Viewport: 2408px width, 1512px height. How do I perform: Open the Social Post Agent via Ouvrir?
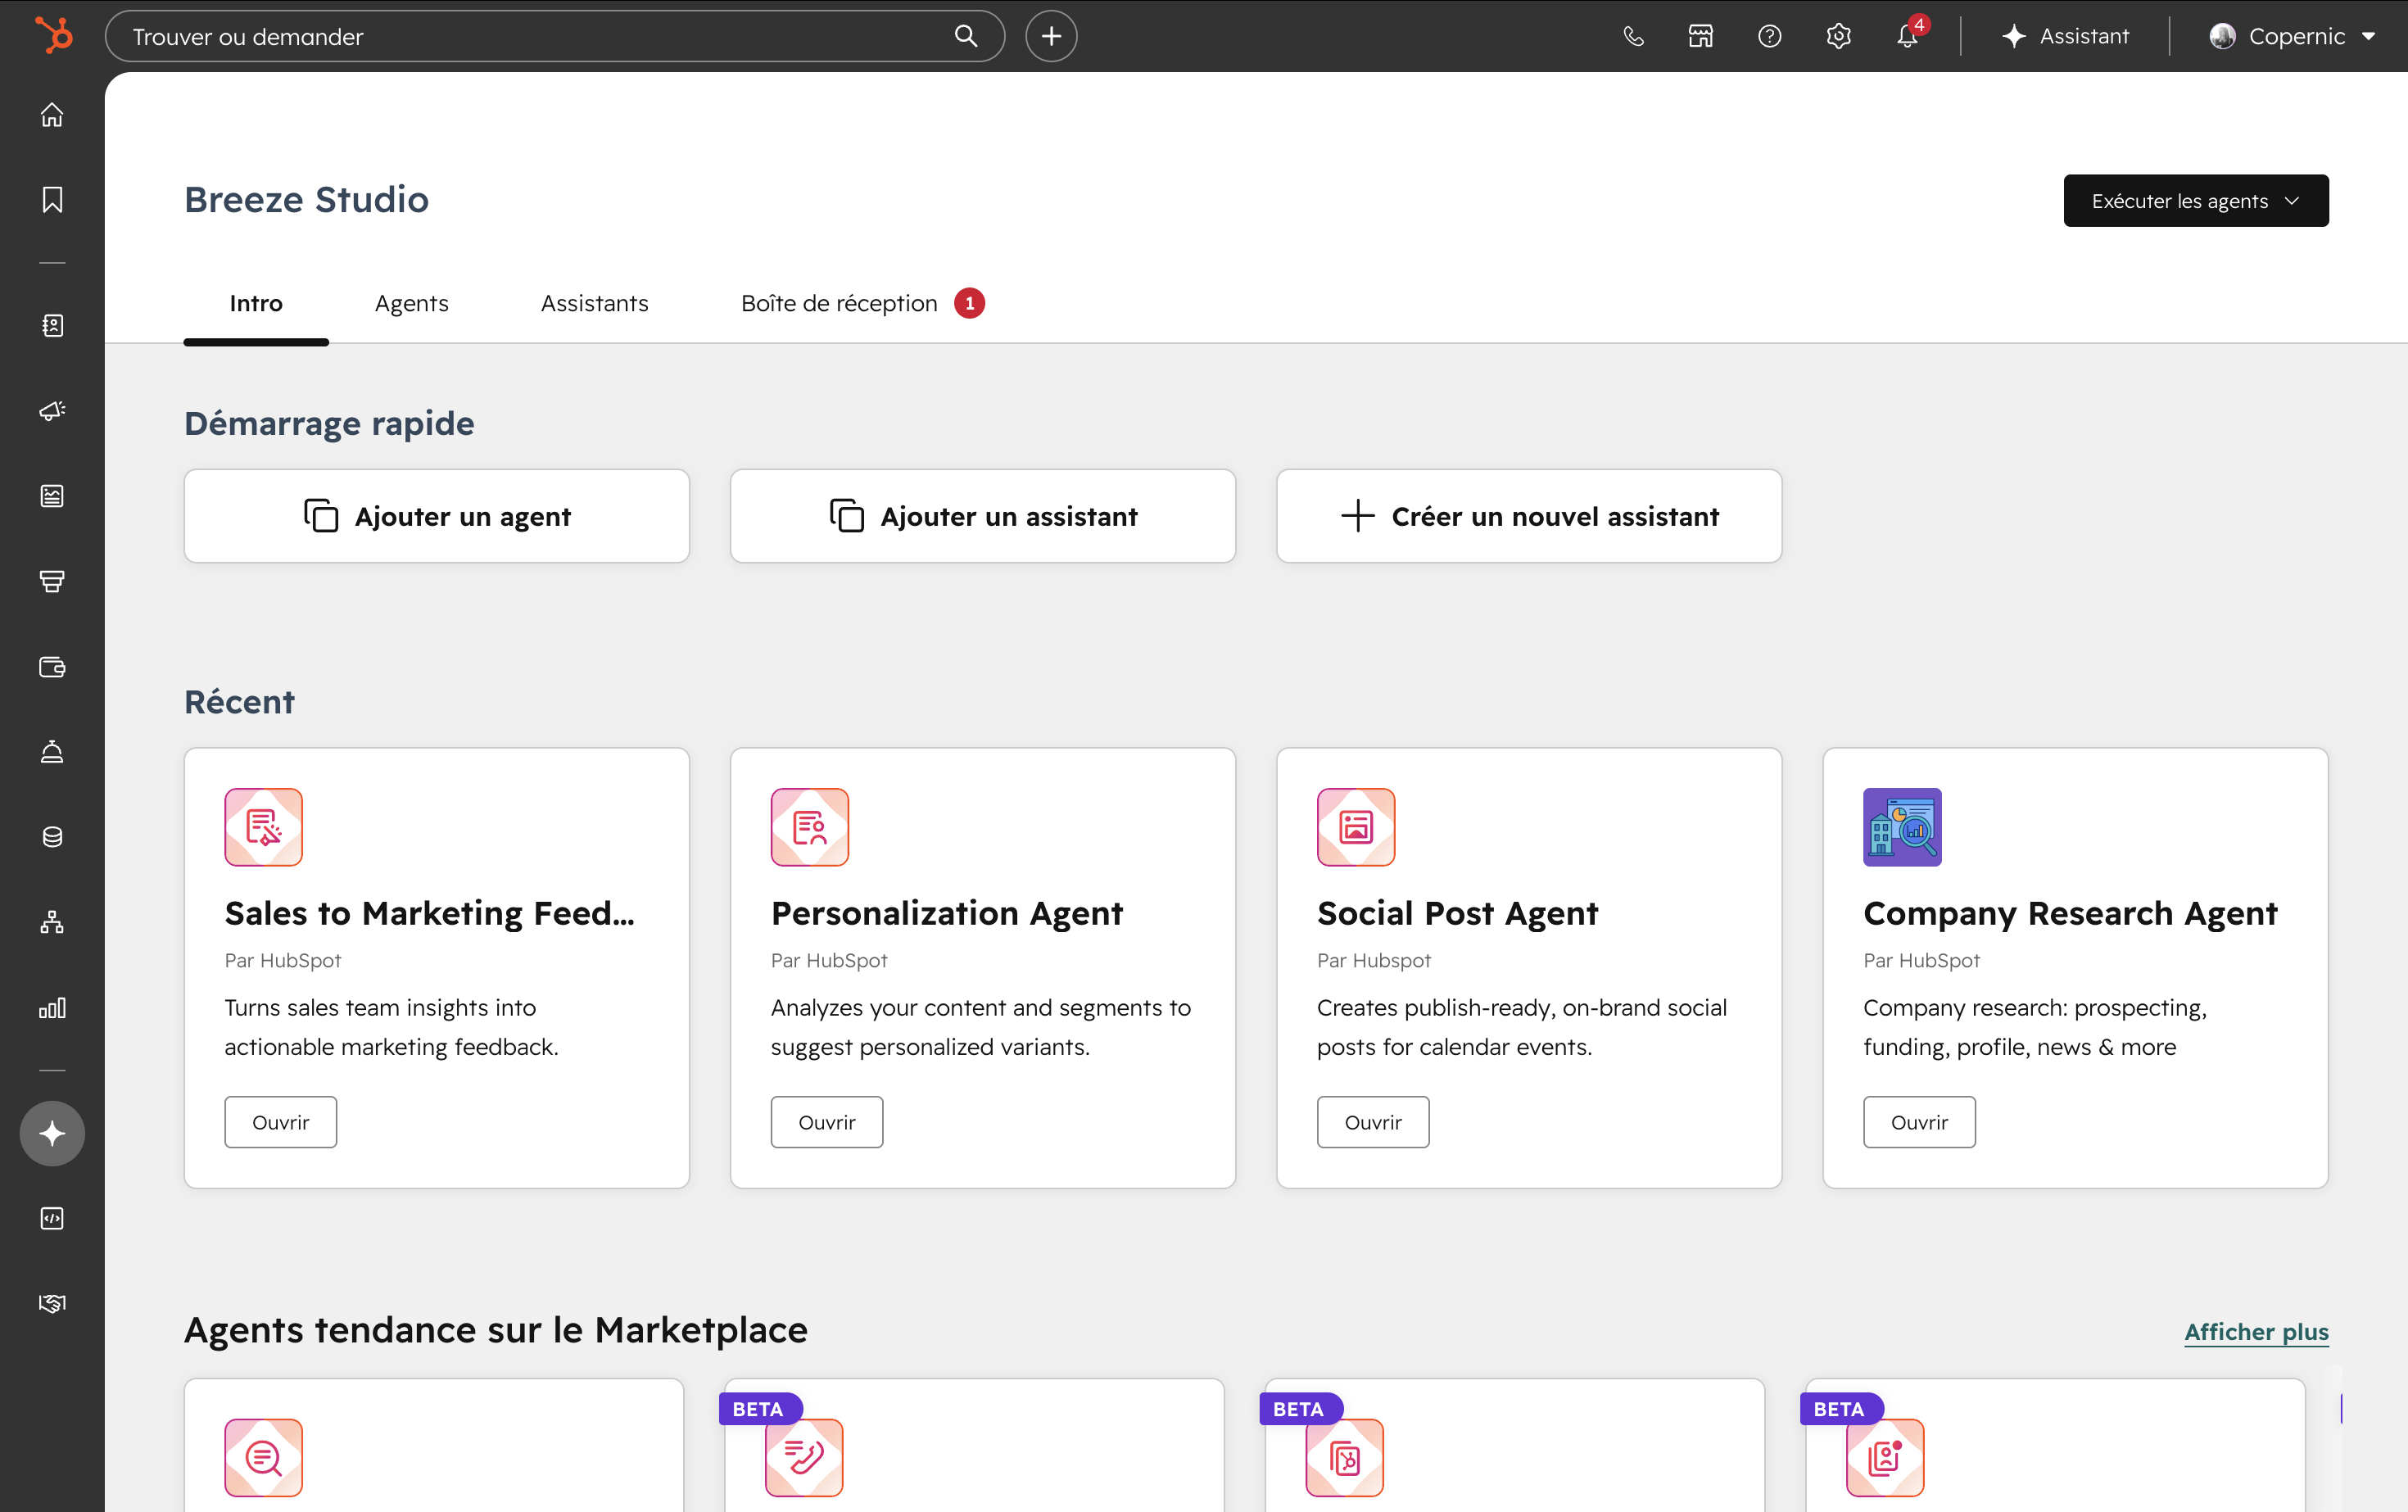[1373, 1122]
